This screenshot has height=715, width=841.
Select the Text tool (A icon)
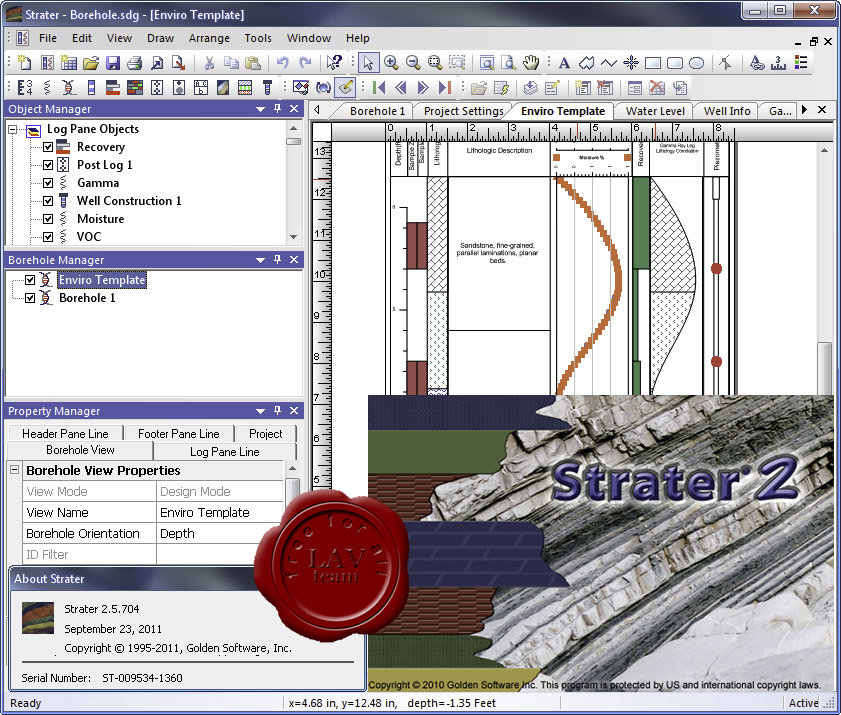(x=564, y=63)
